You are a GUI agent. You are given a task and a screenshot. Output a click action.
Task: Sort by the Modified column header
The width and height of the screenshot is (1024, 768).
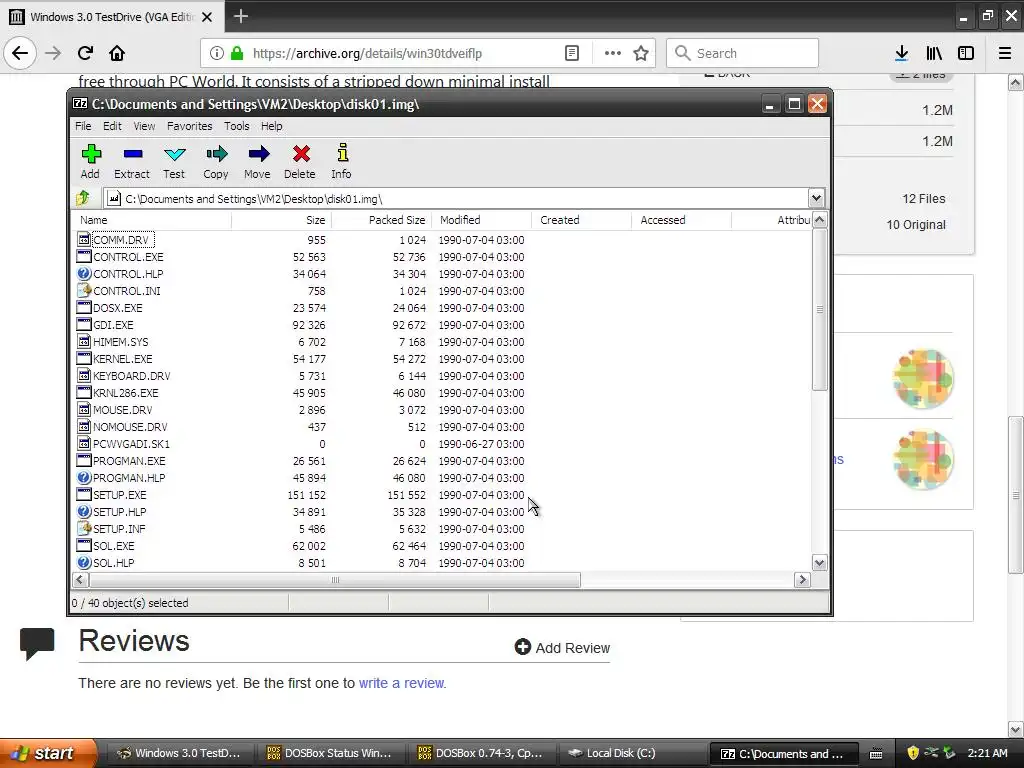[481, 220]
